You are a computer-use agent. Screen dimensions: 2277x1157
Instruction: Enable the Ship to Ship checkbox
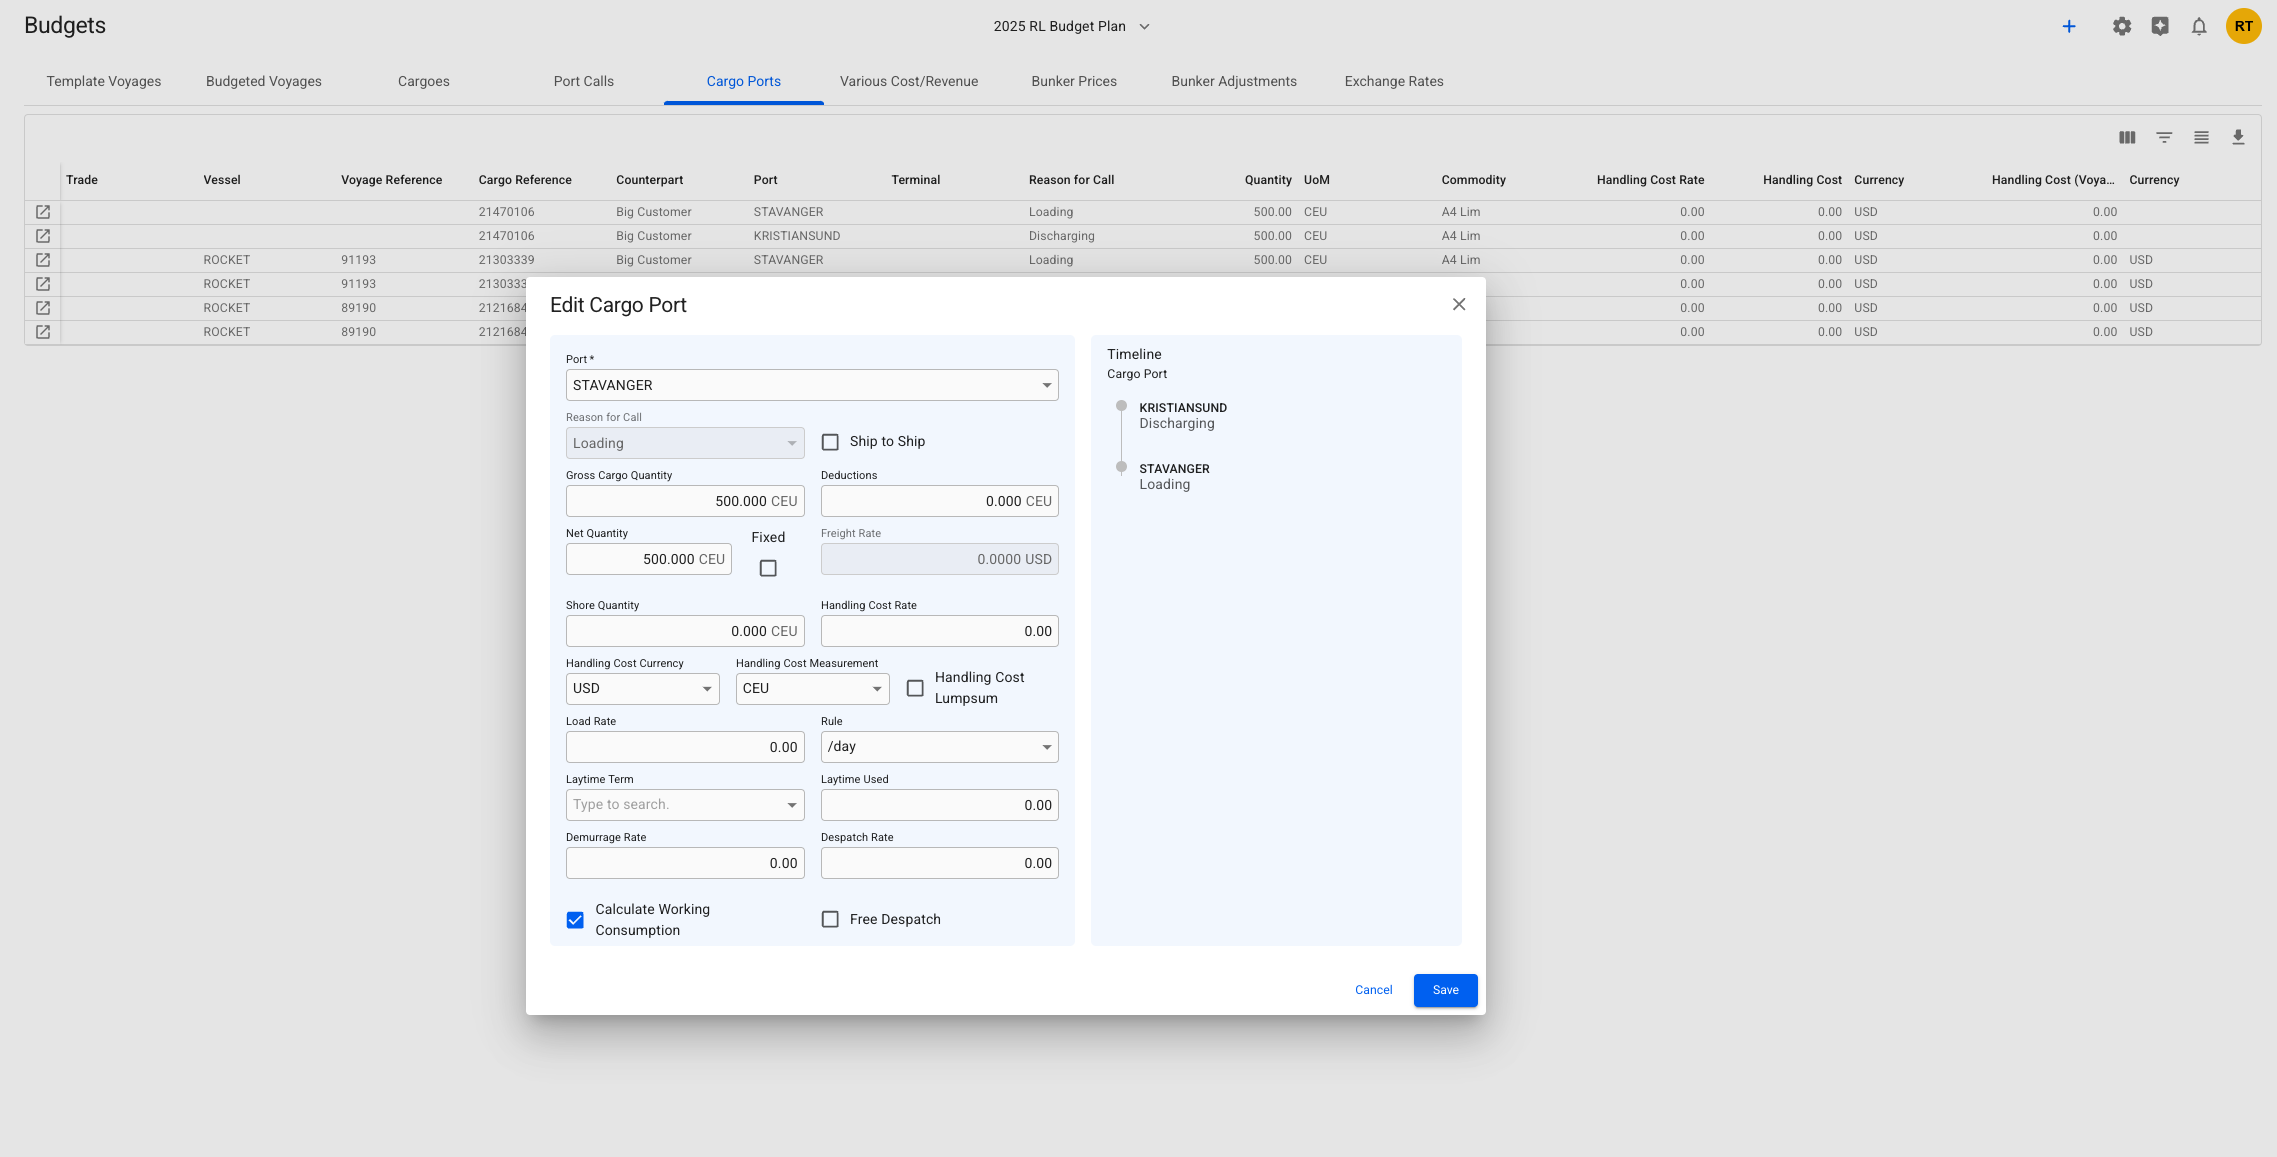coord(830,442)
